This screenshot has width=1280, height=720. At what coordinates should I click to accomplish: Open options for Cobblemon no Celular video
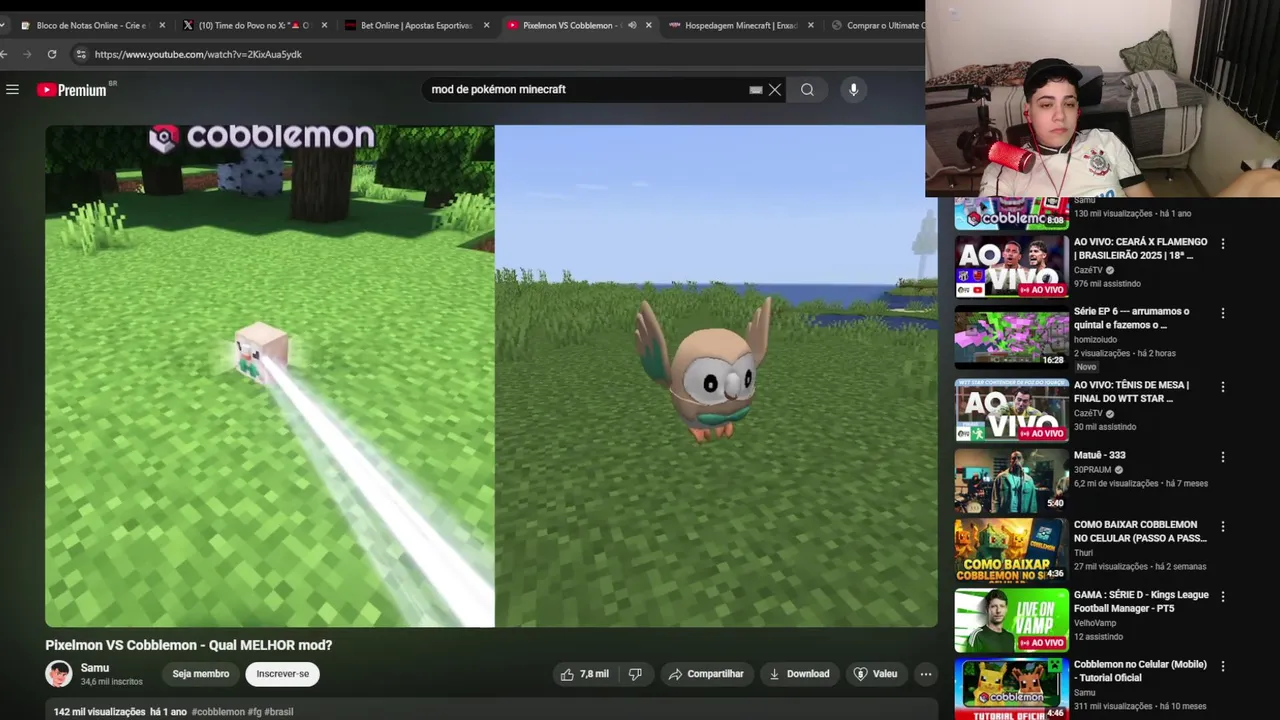coord(1222,666)
